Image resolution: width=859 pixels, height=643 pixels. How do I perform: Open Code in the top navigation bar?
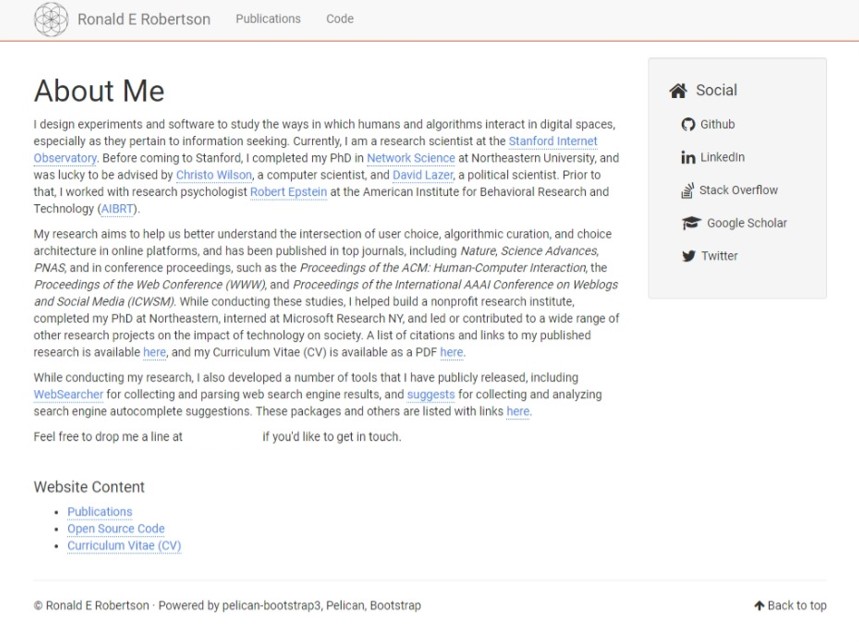pos(340,19)
